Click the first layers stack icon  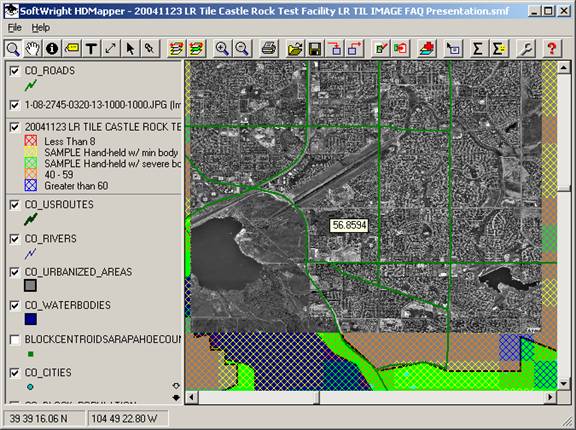pos(176,48)
